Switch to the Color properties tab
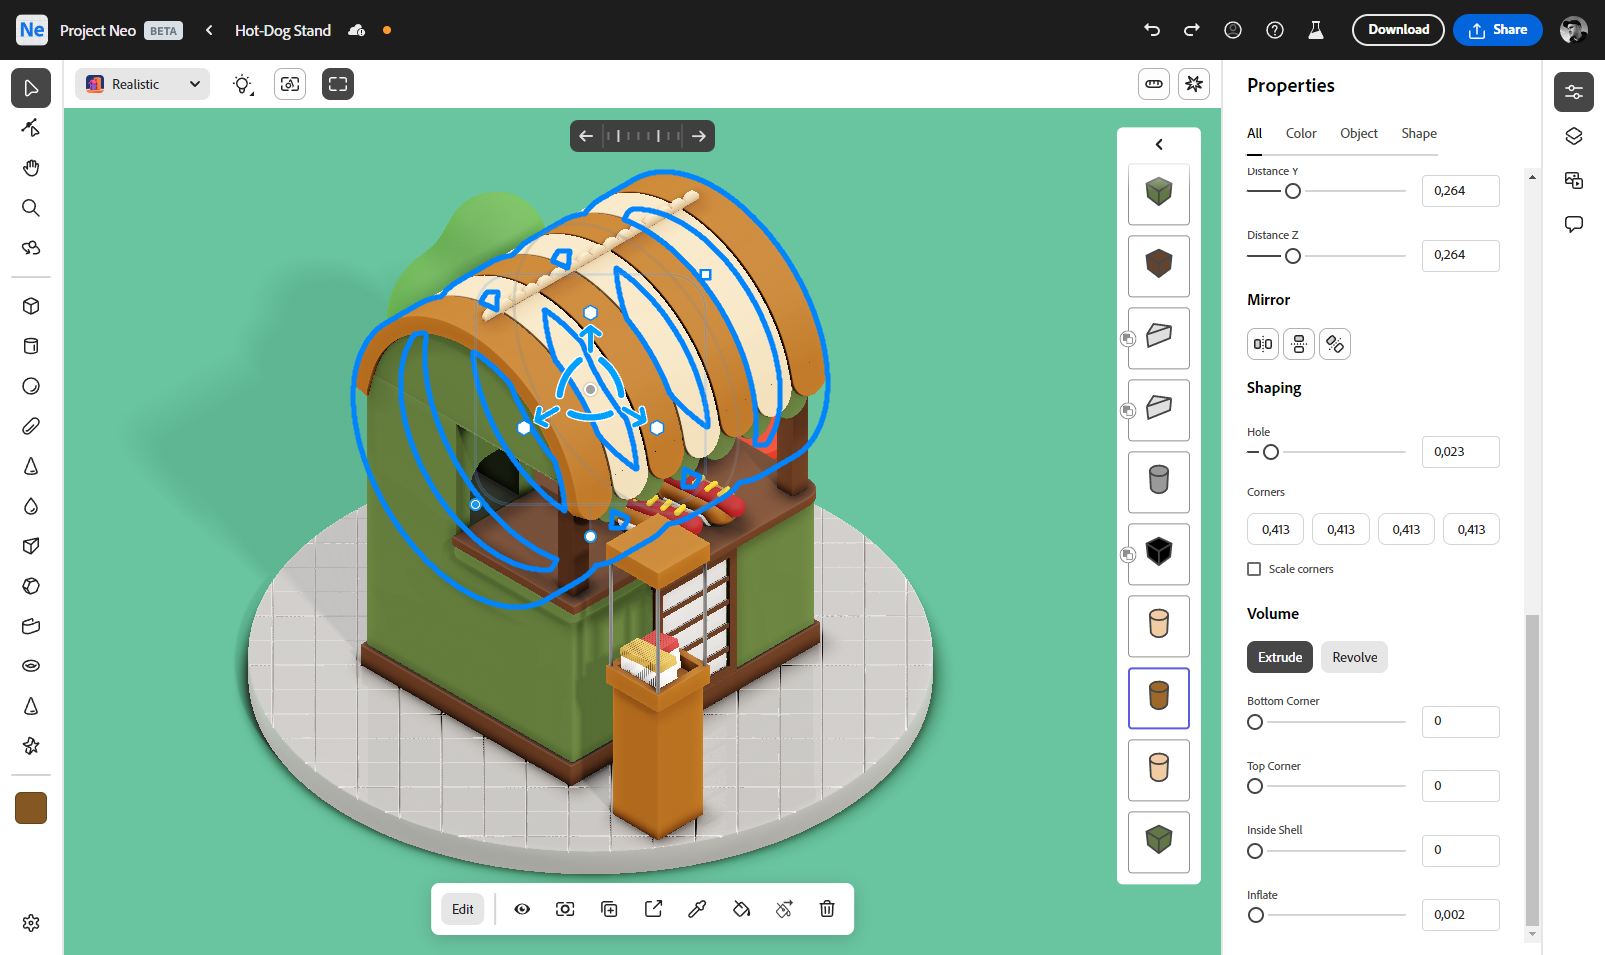The image size is (1605, 955). point(1301,133)
